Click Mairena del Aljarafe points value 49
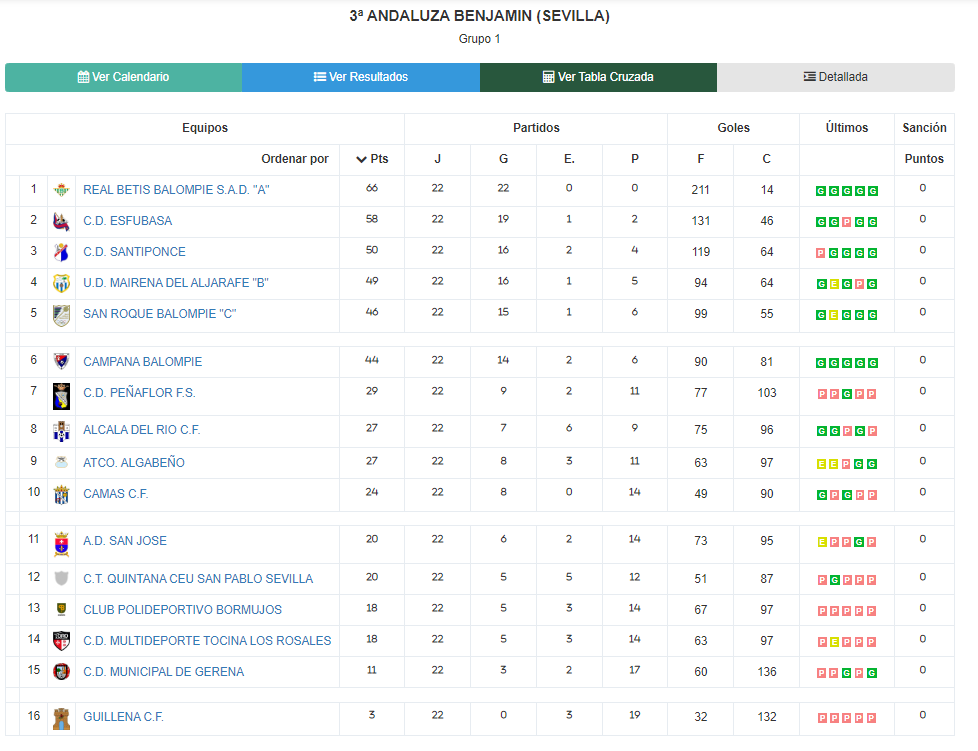The height and width of the screenshot is (751, 978). coord(372,281)
